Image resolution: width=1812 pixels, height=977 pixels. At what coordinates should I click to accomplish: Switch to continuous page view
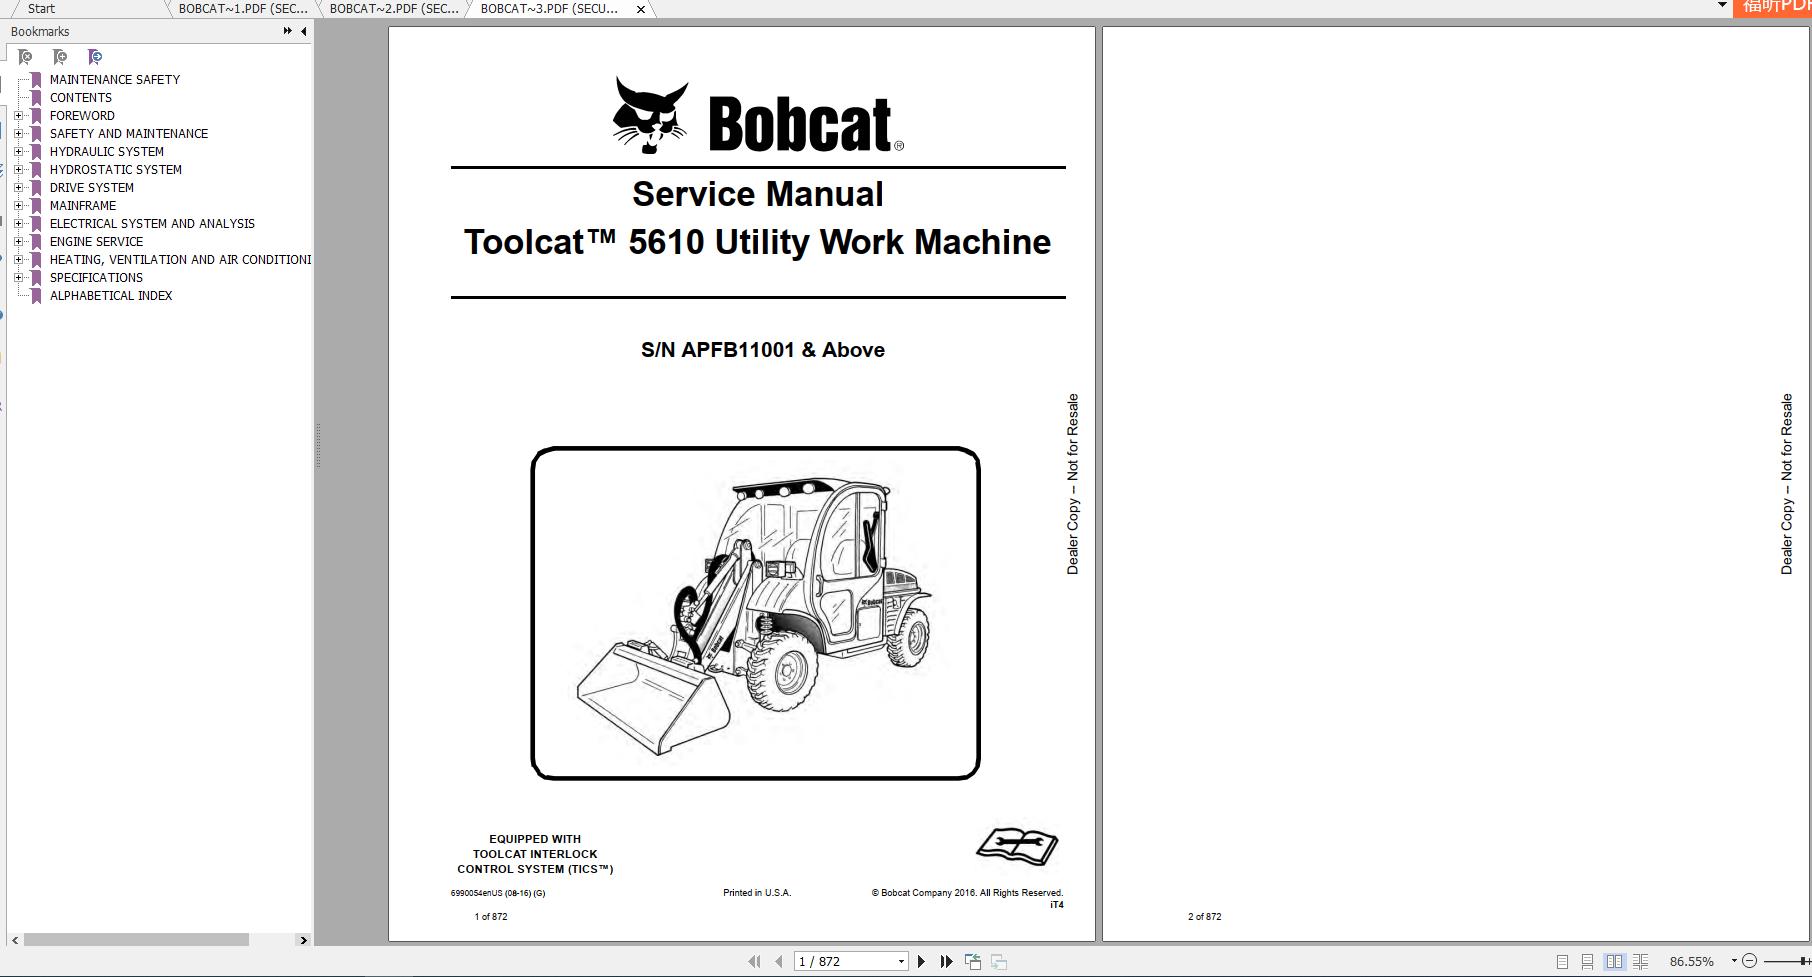1587,961
